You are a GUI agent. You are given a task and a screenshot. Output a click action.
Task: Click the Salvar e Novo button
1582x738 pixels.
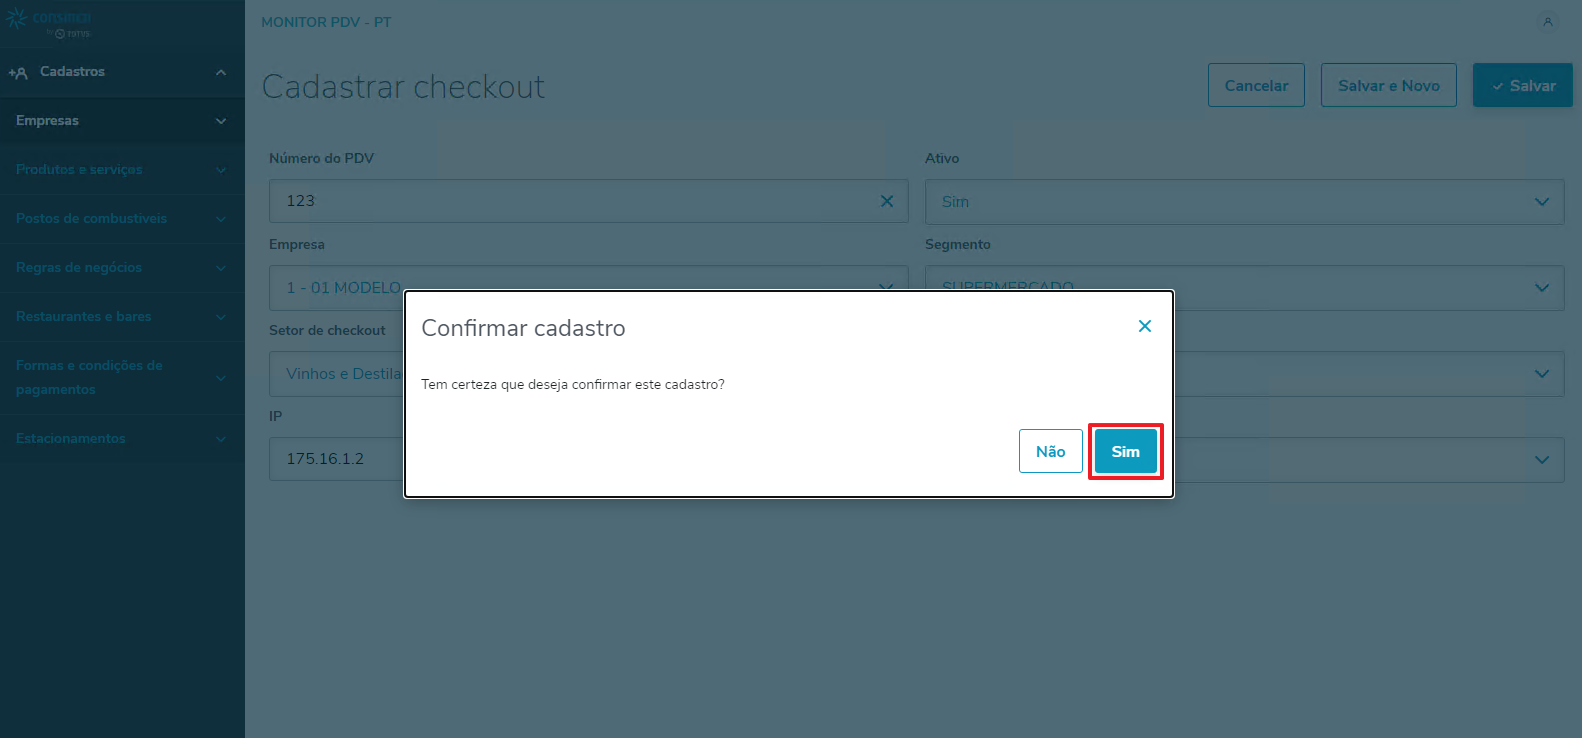coord(1388,86)
